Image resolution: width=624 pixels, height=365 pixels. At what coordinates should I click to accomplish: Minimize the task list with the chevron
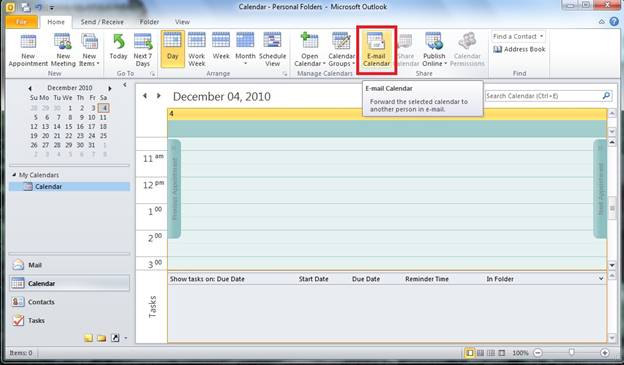(x=601, y=279)
